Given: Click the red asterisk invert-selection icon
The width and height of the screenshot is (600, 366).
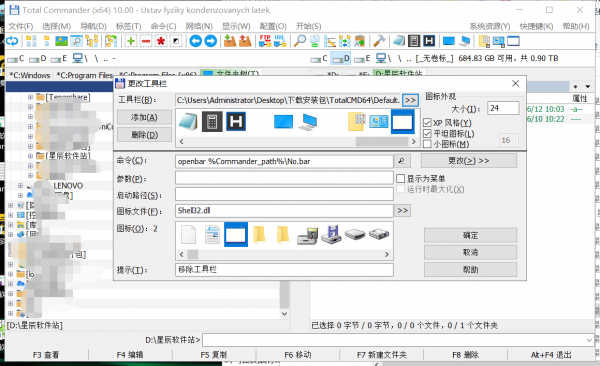Looking at the screenshot, I should point(161,41).
